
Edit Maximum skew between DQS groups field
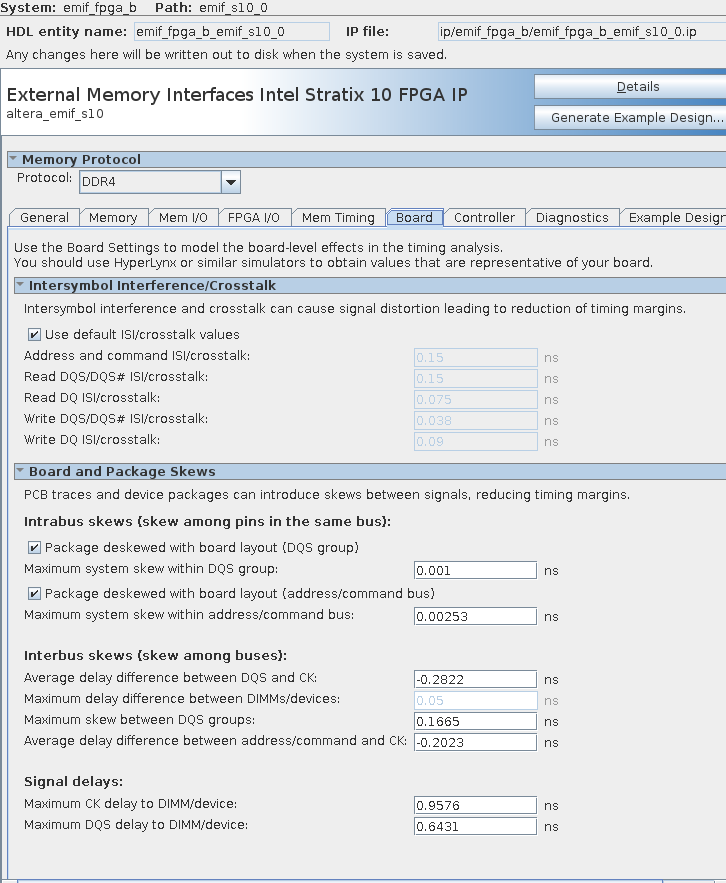(475, 721)
